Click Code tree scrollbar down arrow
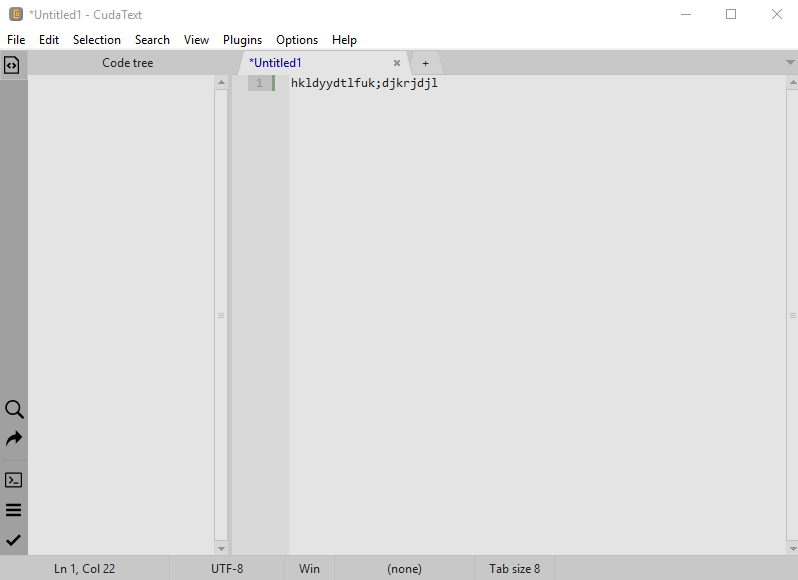 pos(221,548)
